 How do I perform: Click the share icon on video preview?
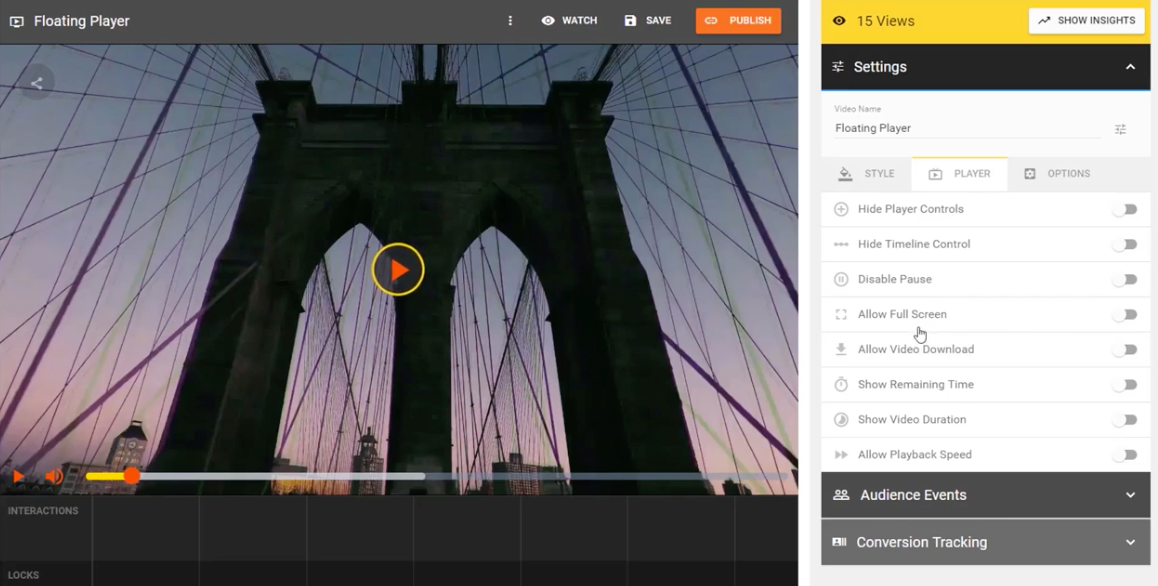coord(37,83)
